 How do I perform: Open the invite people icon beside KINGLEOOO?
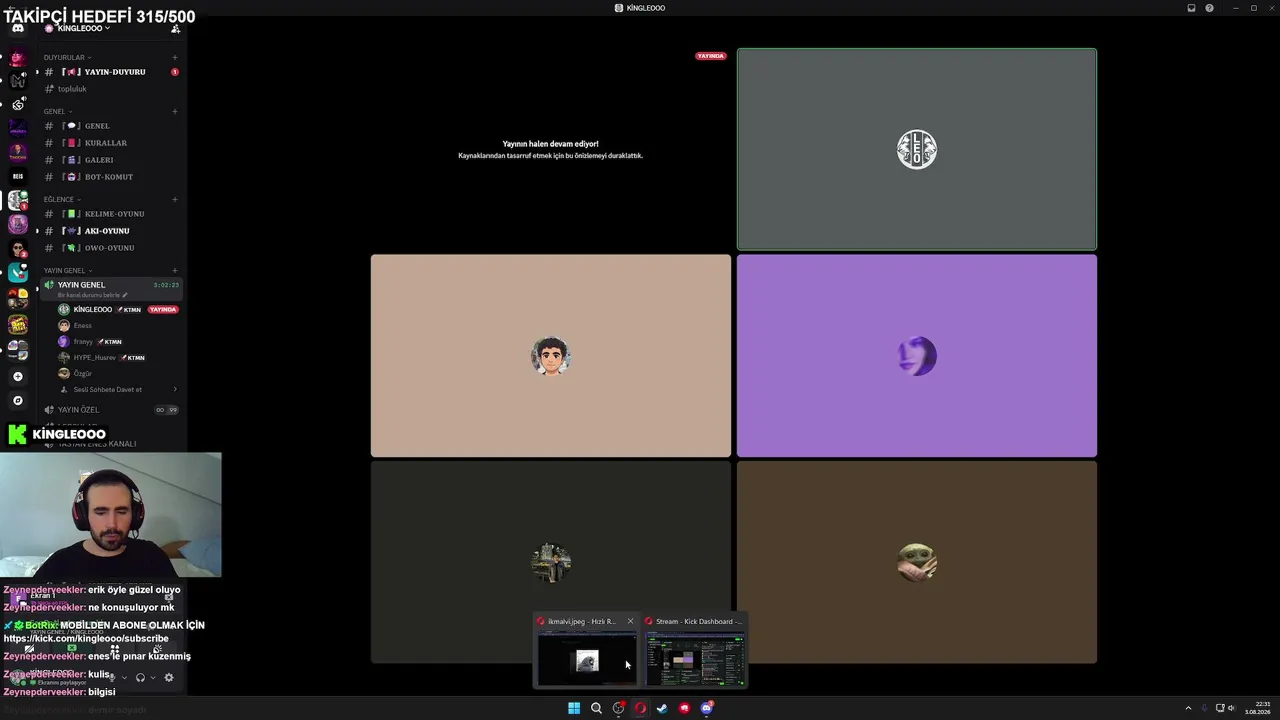(x=175, y=28)
